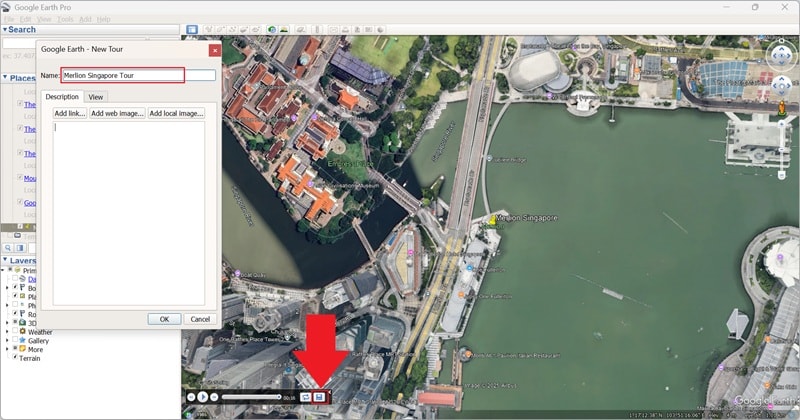Click inside the empty description text area
This screenshot has width=800, height=420.
click(129, 213)
